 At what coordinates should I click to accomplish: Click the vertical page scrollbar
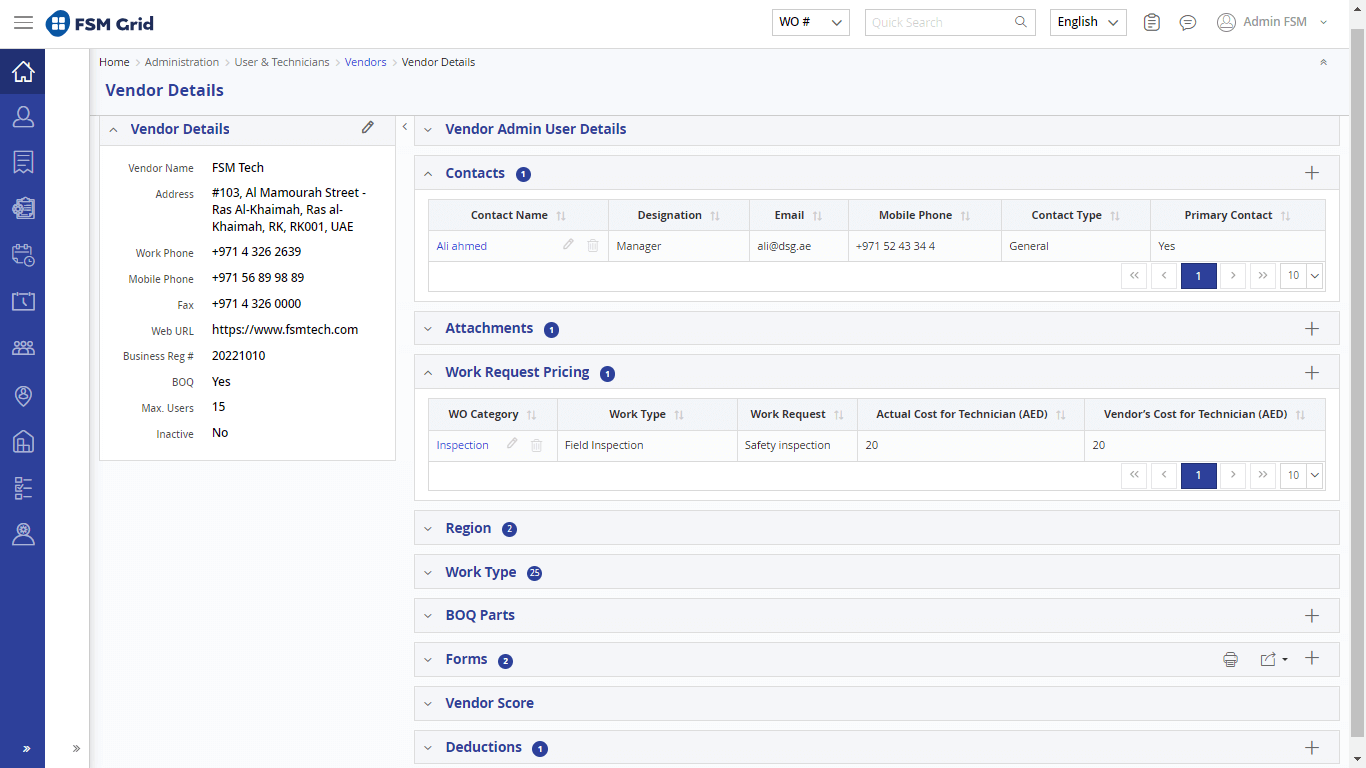point(1357,384)
